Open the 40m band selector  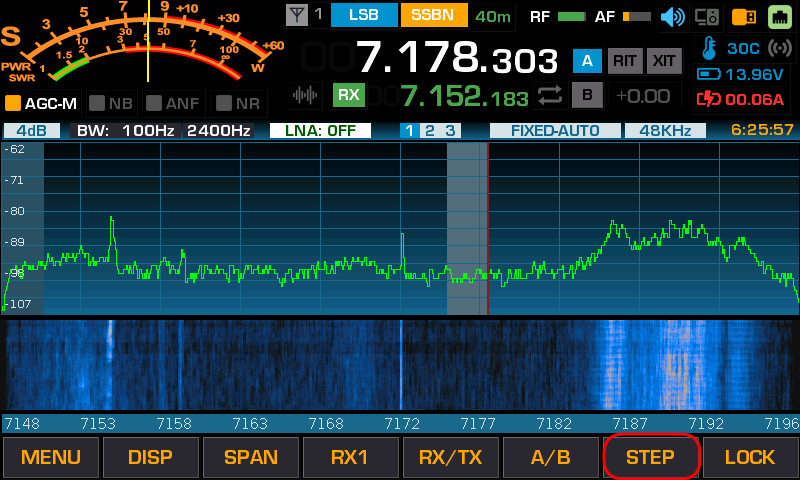click(492, 16)
